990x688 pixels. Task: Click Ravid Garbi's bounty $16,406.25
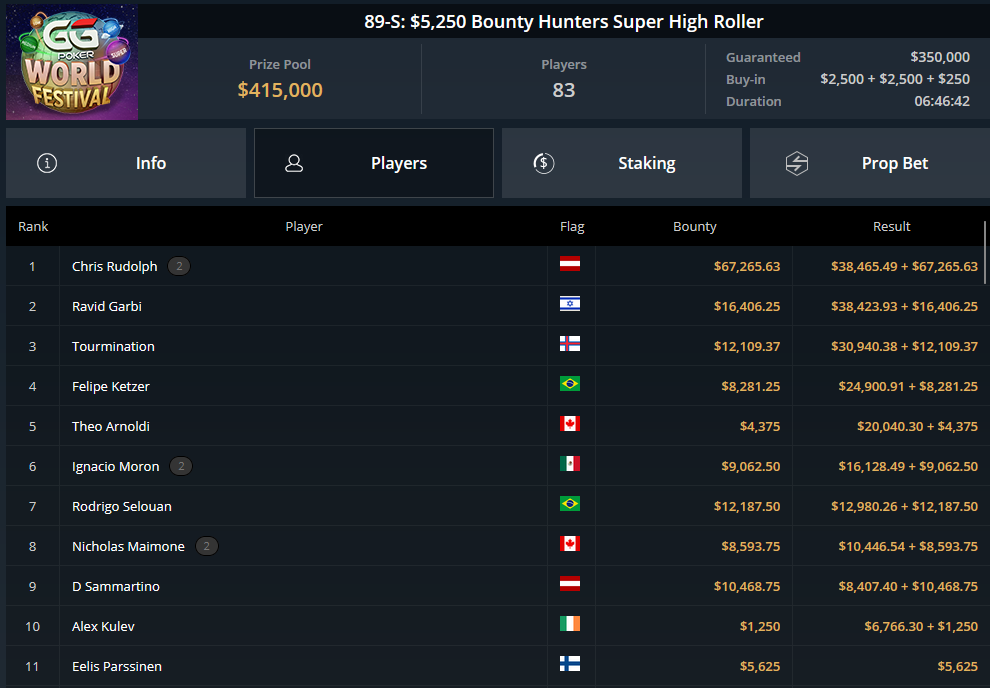(747, 307)
